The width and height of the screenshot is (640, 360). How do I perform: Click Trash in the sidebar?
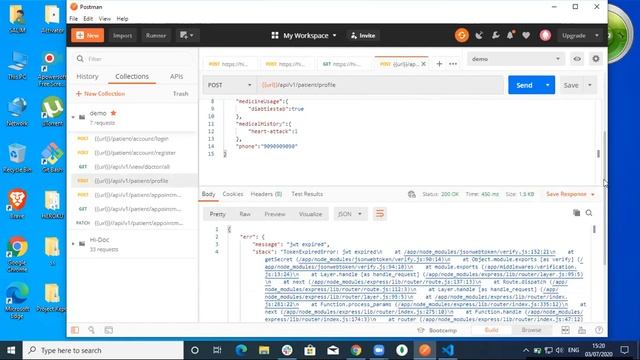pyautogui.click(x=180, y=94)
